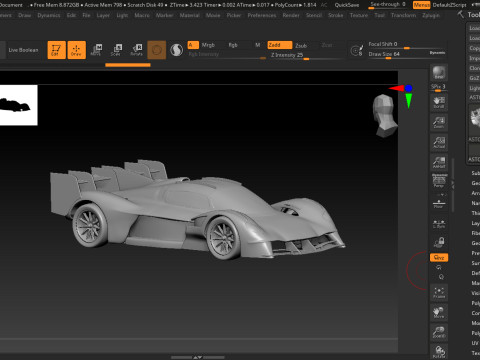Click the DefaultZScript button
Screen dimensions: 480x360
coord(449,5)
